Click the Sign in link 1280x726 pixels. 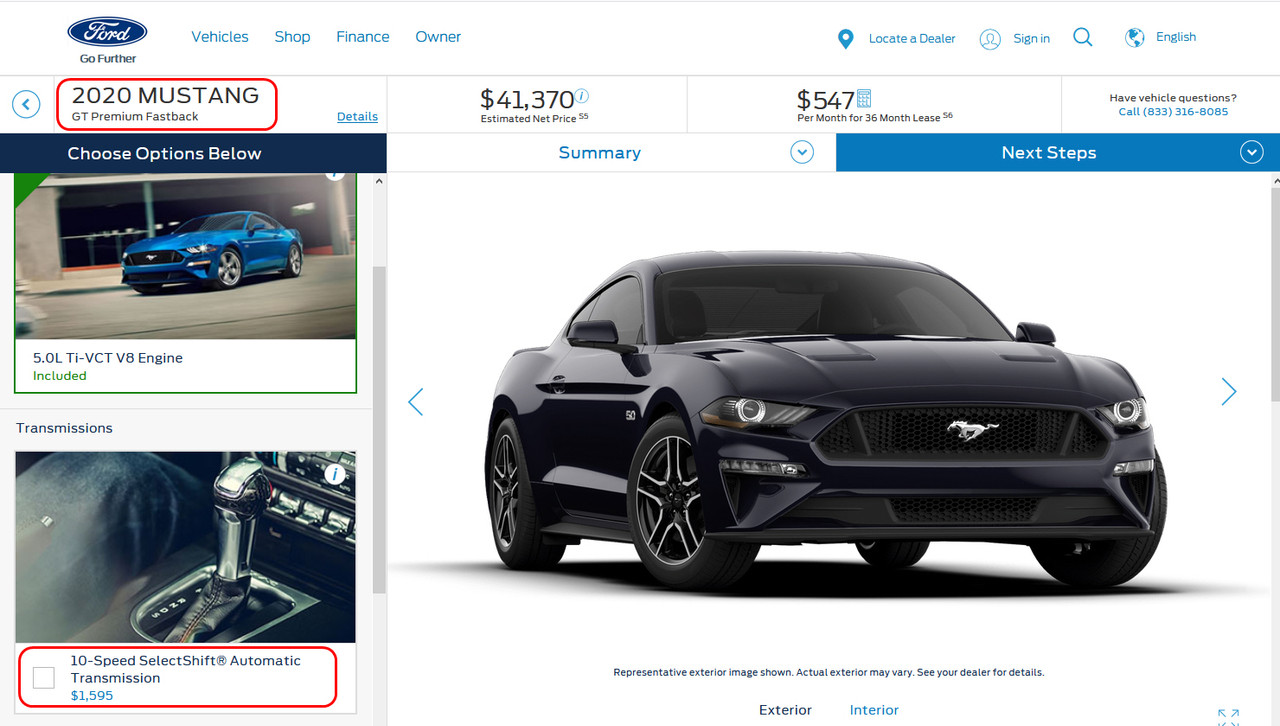pyautogui.click(x=1031, y=39)
